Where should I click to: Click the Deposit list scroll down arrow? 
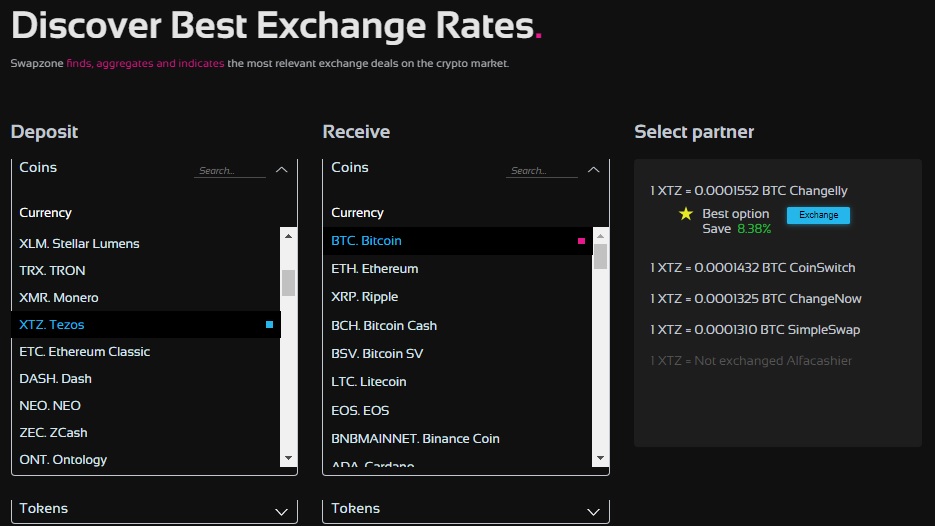click(x=288, y=457)
